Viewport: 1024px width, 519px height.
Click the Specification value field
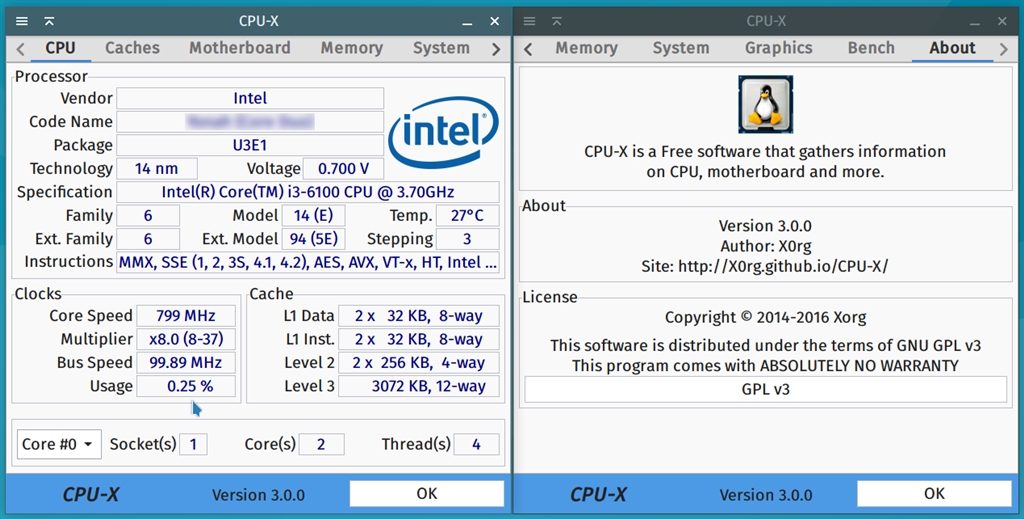(308, 192)
